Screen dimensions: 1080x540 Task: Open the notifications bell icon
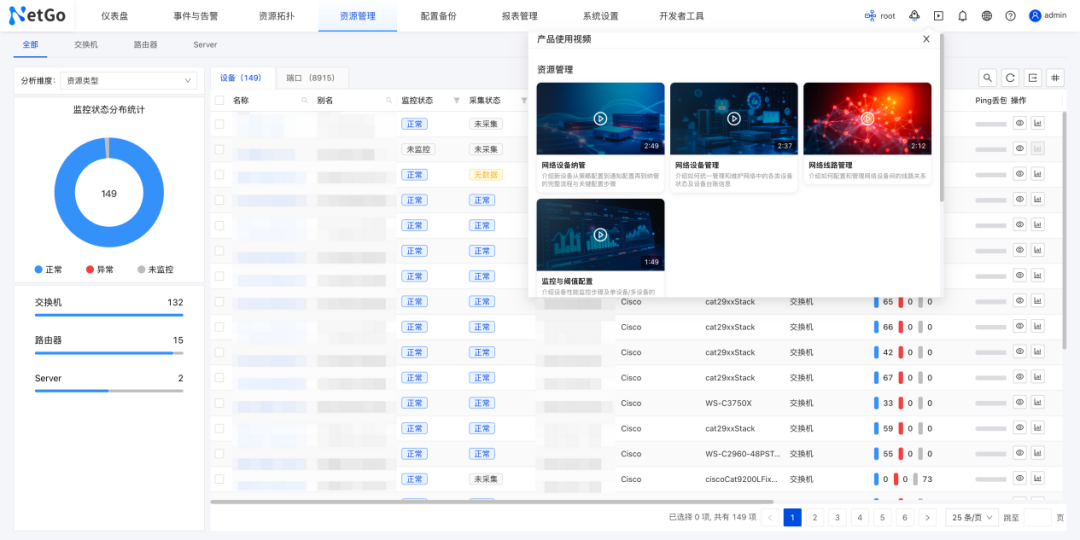(963, 16)
